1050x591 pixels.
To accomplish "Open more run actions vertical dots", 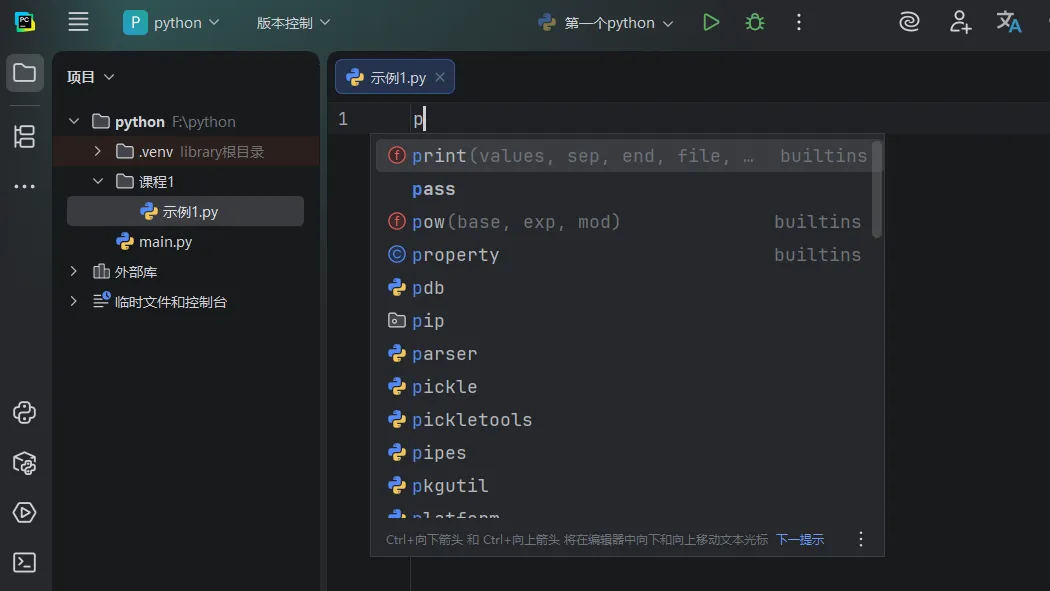I will pyautogui.click(x=798, y=23).
